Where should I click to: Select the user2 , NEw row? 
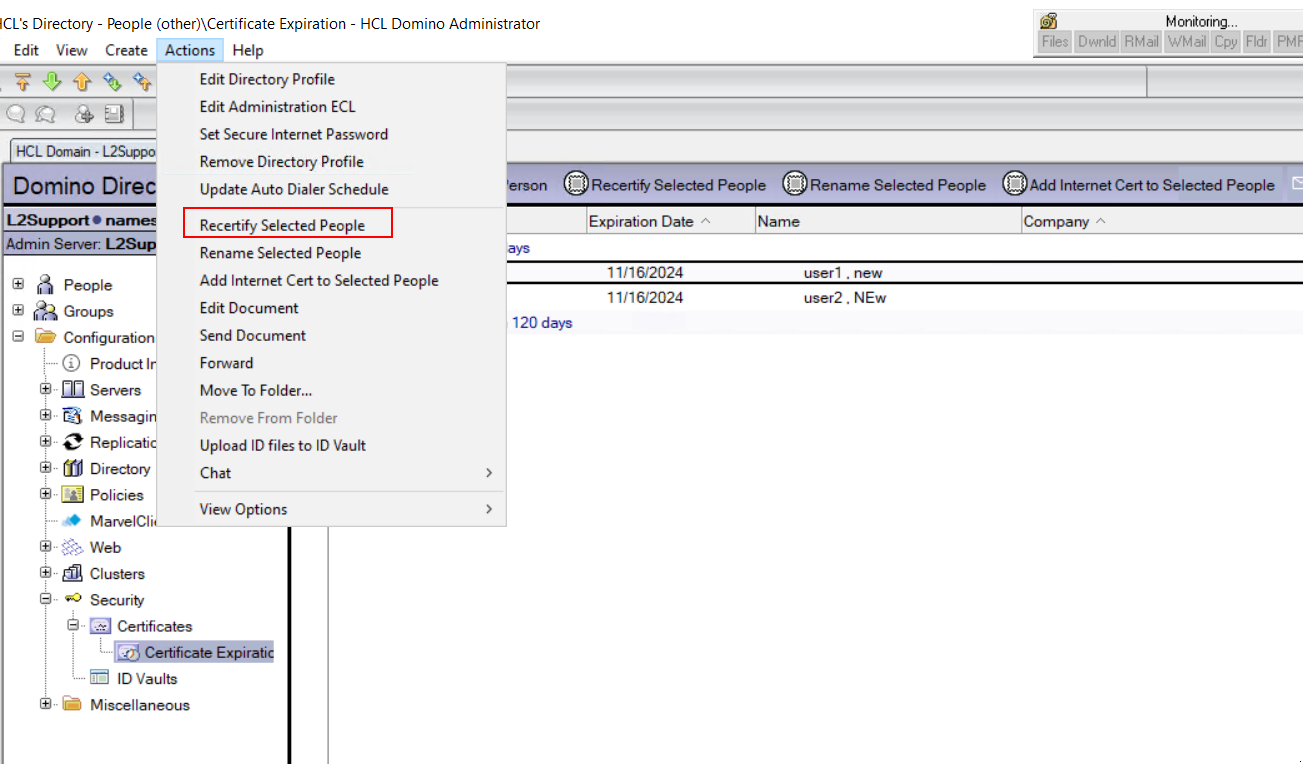(x=815, y=297)
